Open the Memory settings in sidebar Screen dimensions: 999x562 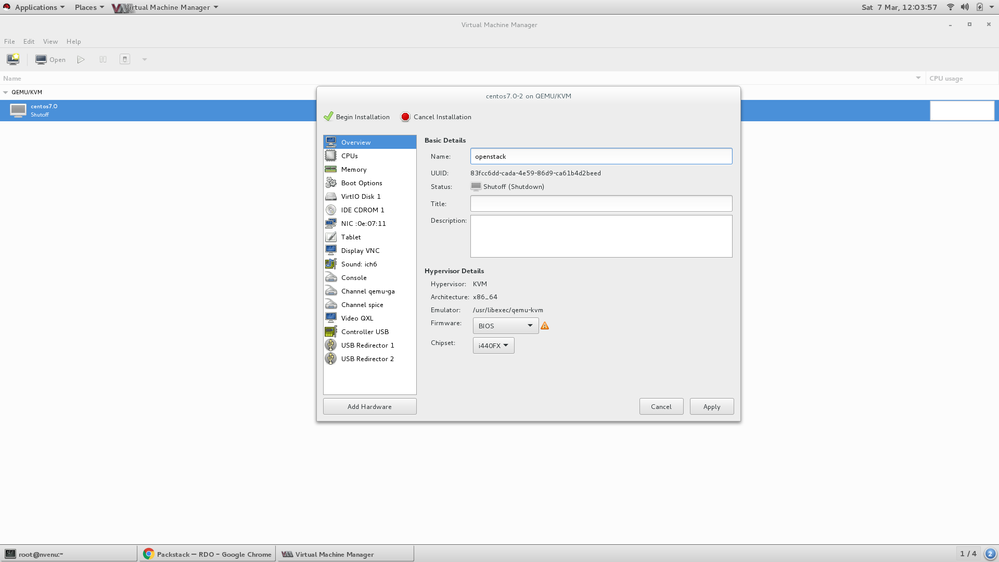coord(353,170)
